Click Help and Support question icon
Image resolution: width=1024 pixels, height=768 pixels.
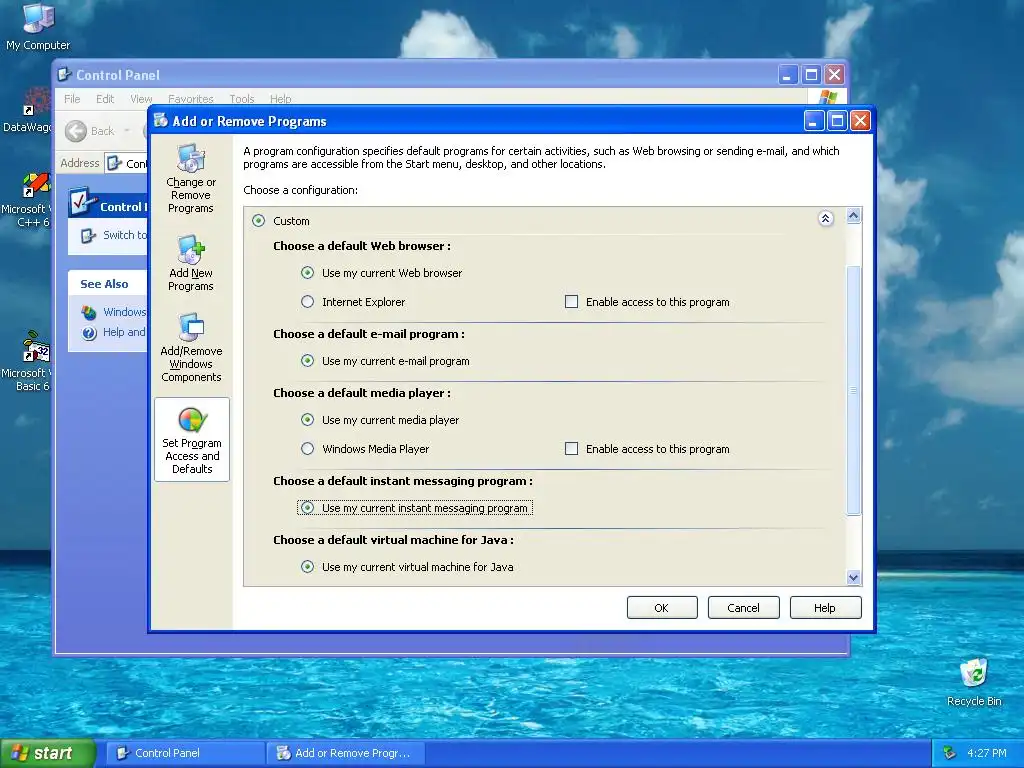tap(89, 332)
